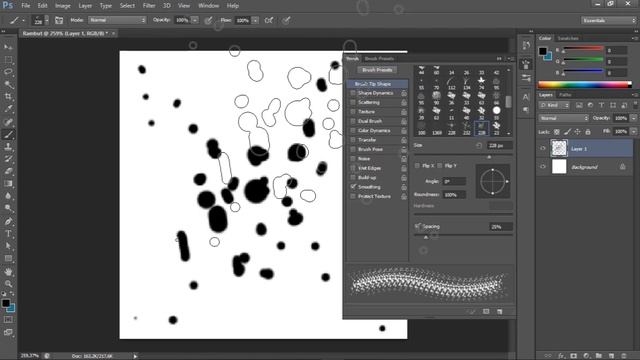Screen dimensions: 640x360
Task: Enable Texture checkbox
Action: 353,112
